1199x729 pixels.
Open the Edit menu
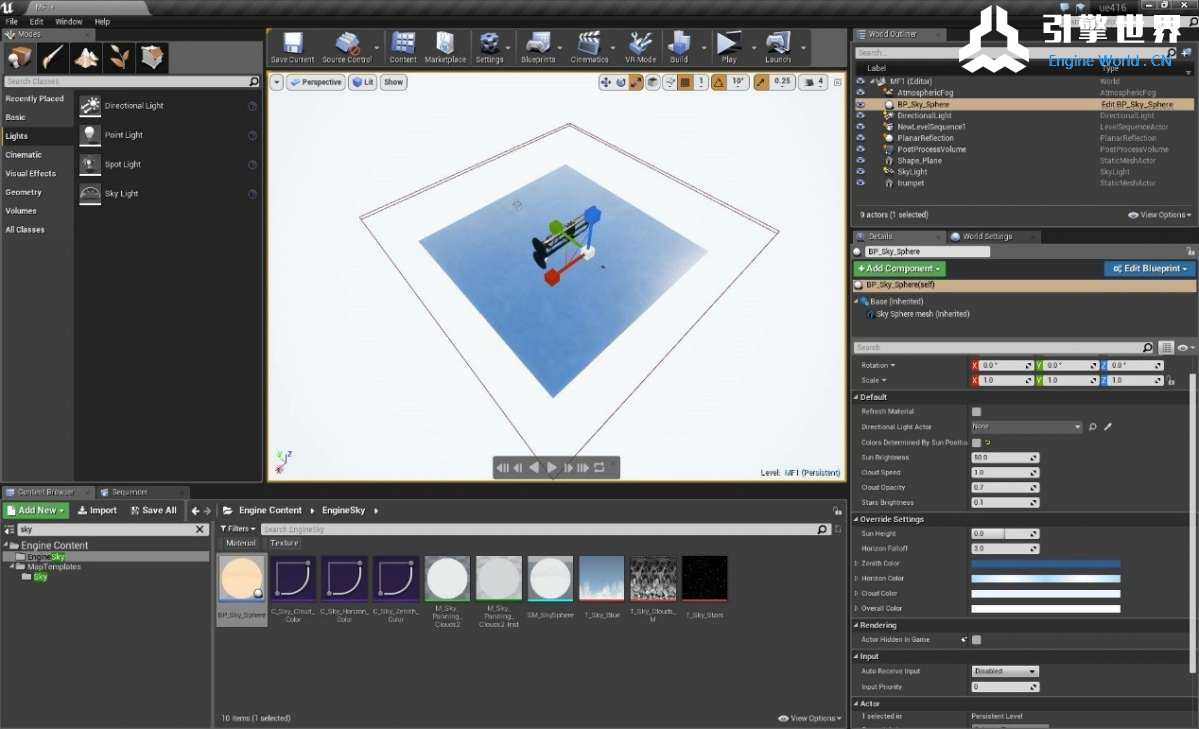pyautogui.click(x=36, y=21)
